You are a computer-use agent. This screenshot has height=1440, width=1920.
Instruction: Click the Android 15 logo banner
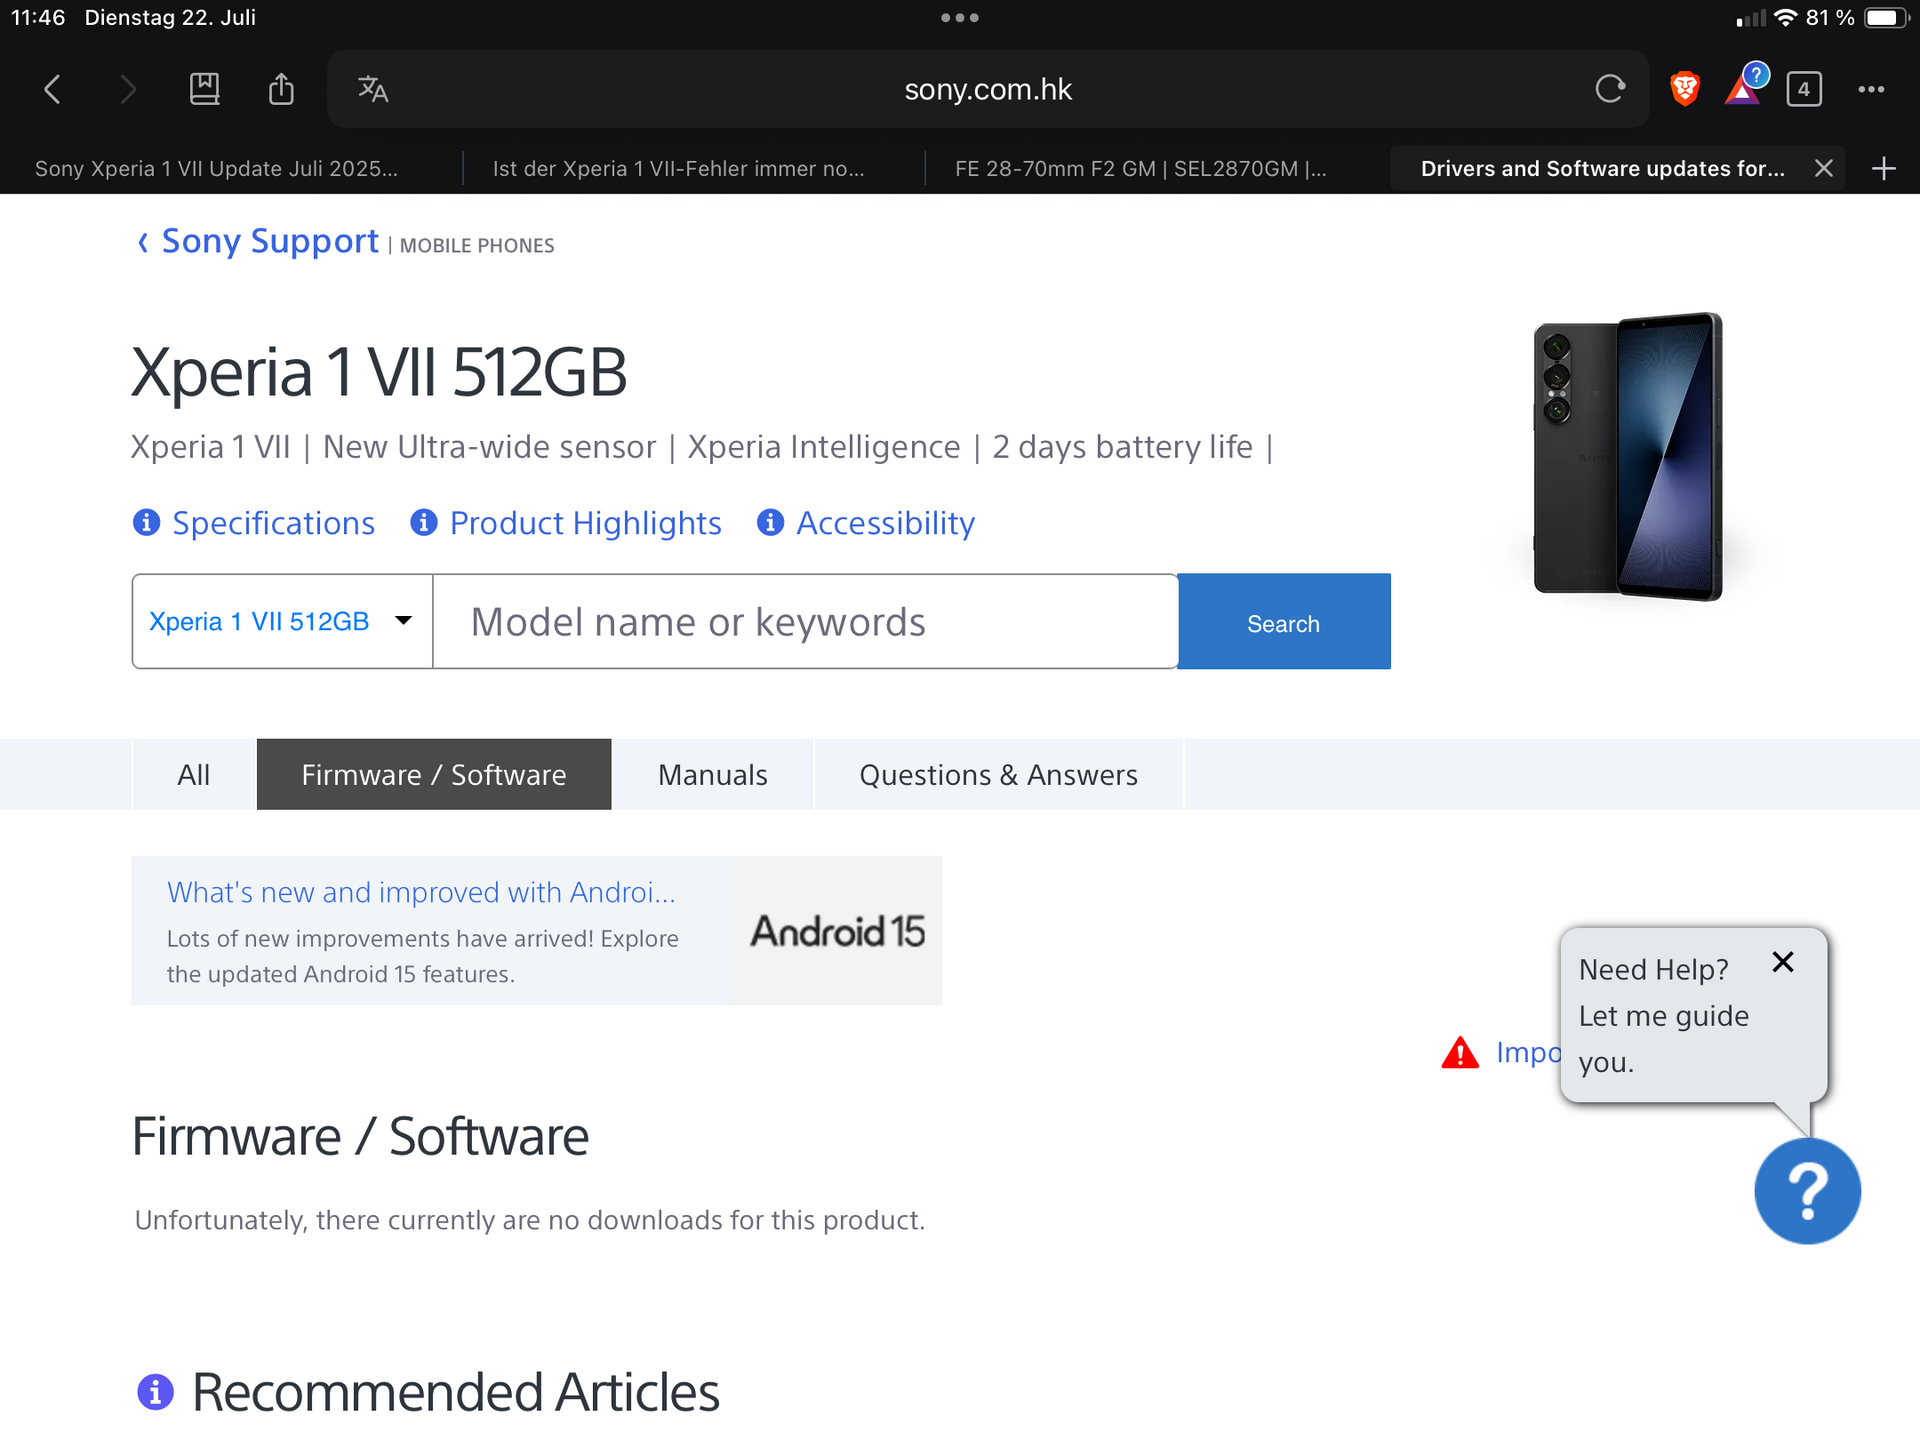[838, 931]
